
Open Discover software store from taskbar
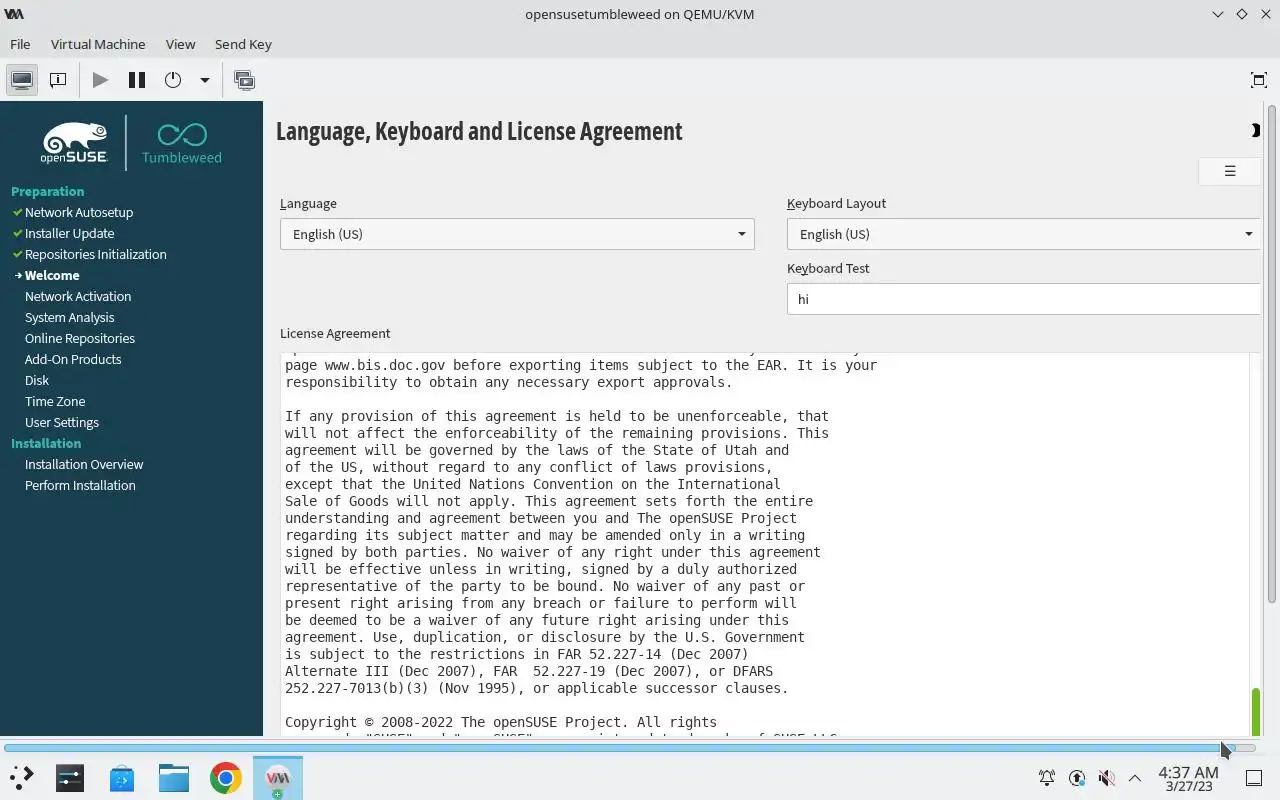[122, 777]
